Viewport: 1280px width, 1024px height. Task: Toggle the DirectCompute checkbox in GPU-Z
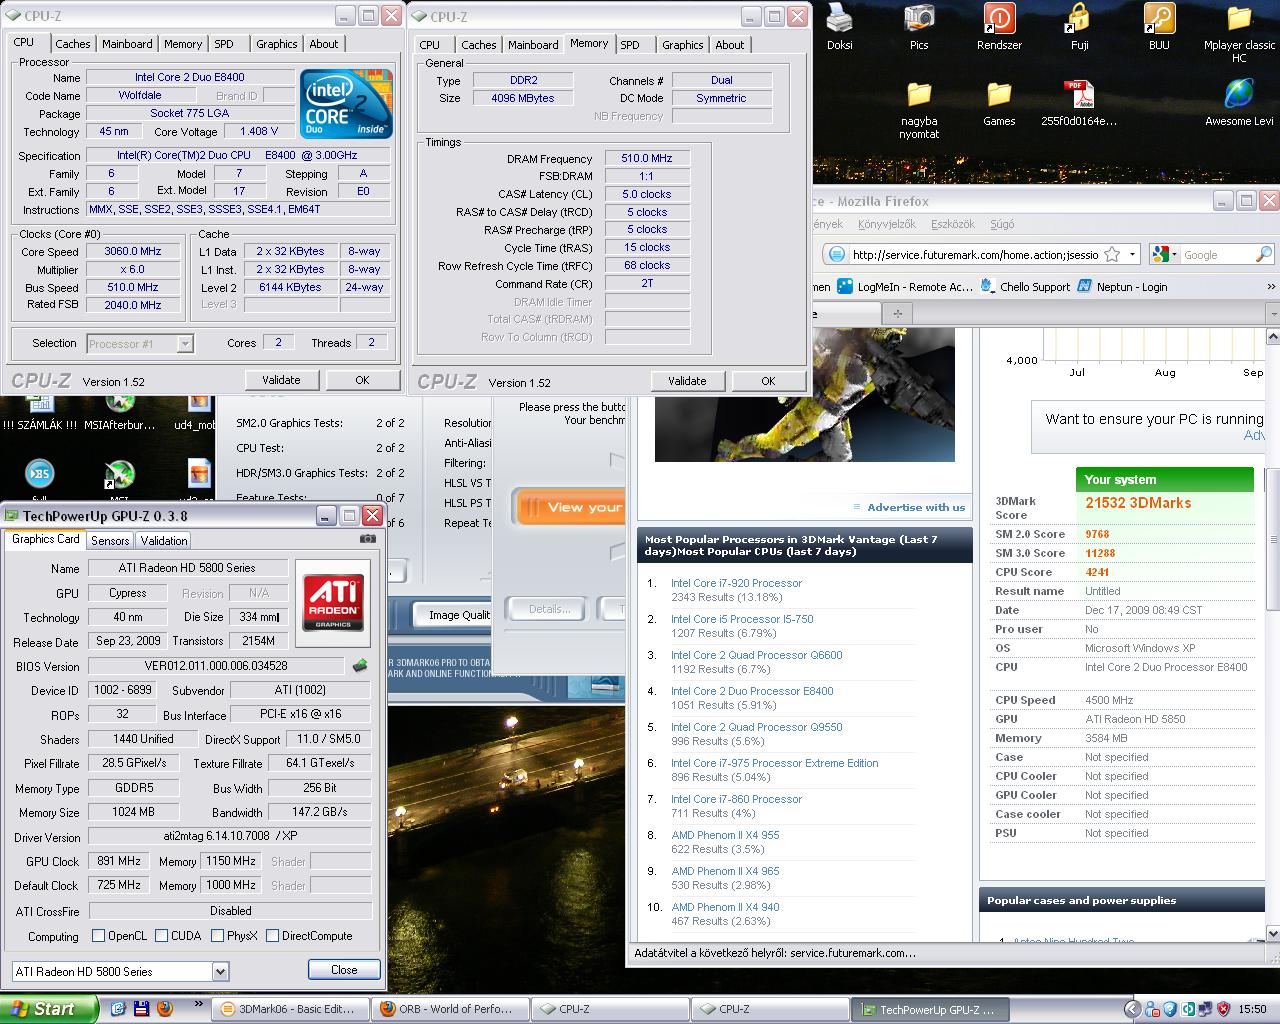272,936
